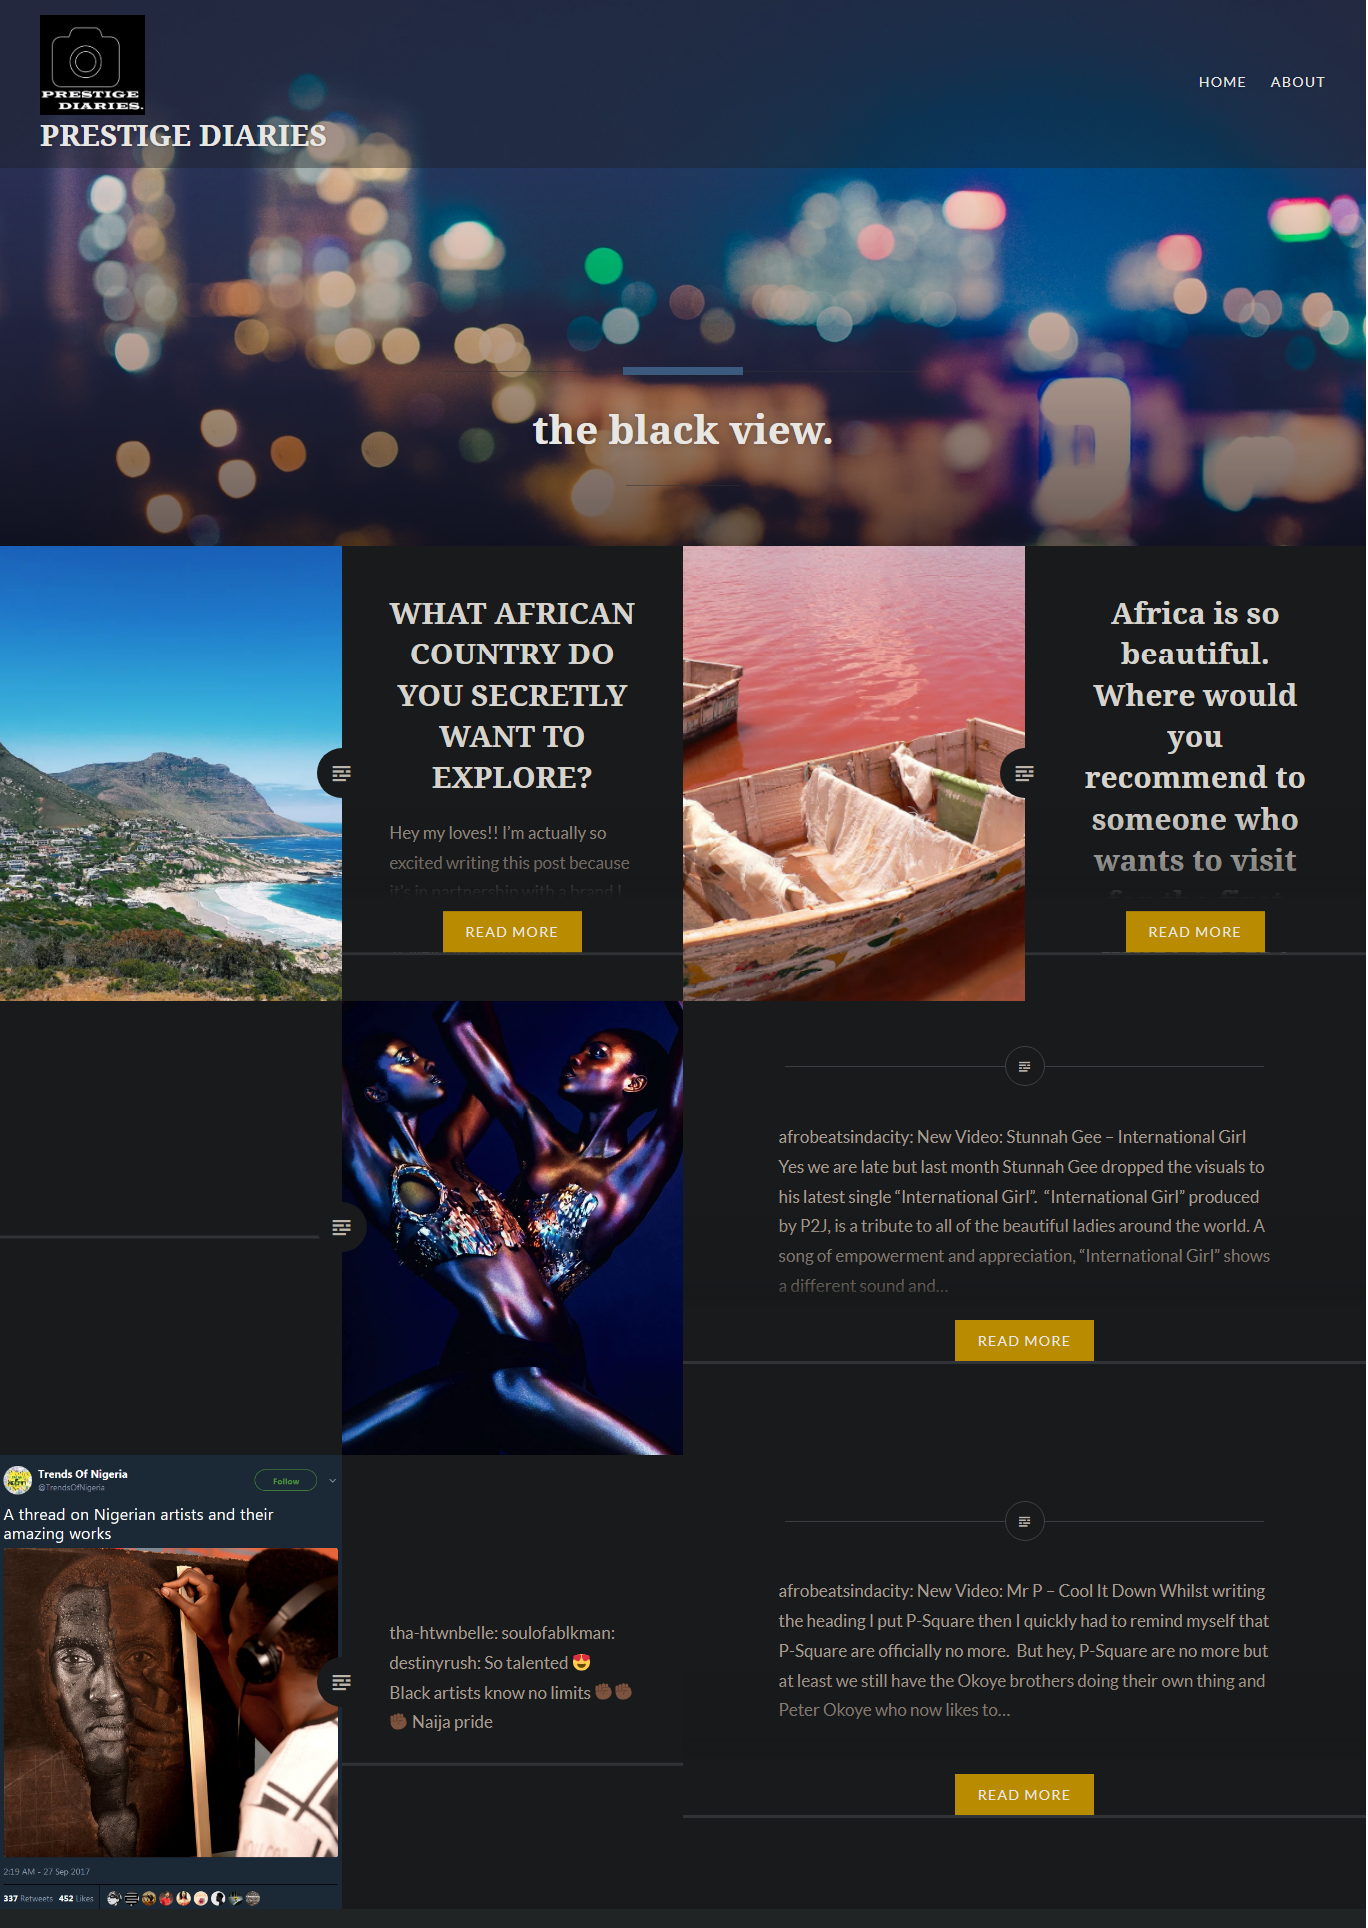The width and height of the screenshot is (1368, 1928).
Task: Click post-format icon left of the dancers image
Action: (x=341, y=1227)
